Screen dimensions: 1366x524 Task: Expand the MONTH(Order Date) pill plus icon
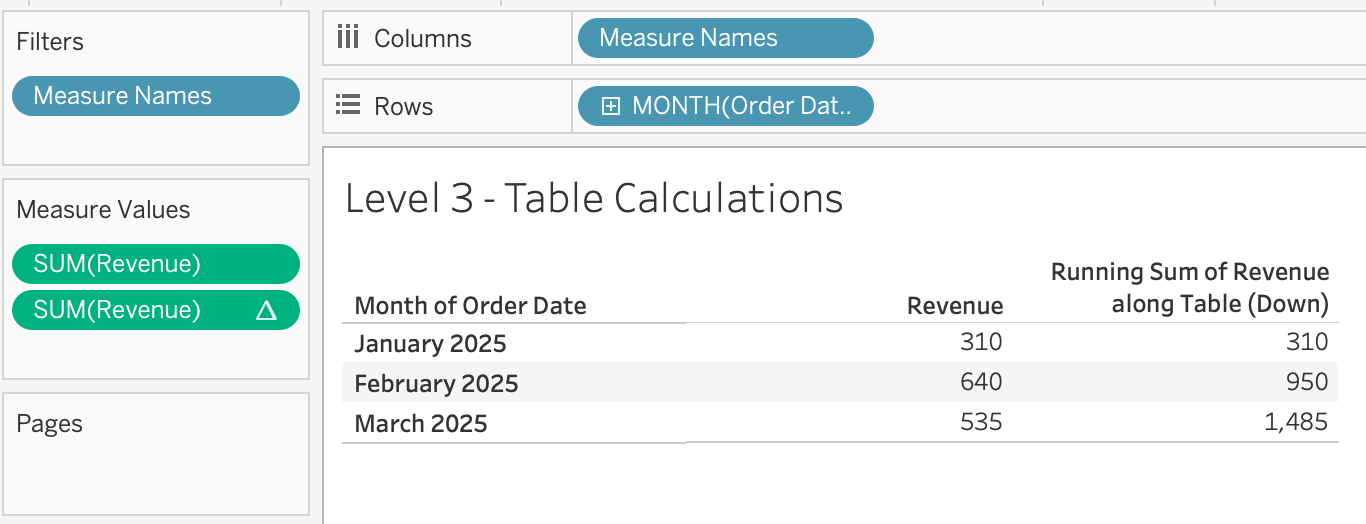coord(611,106)
